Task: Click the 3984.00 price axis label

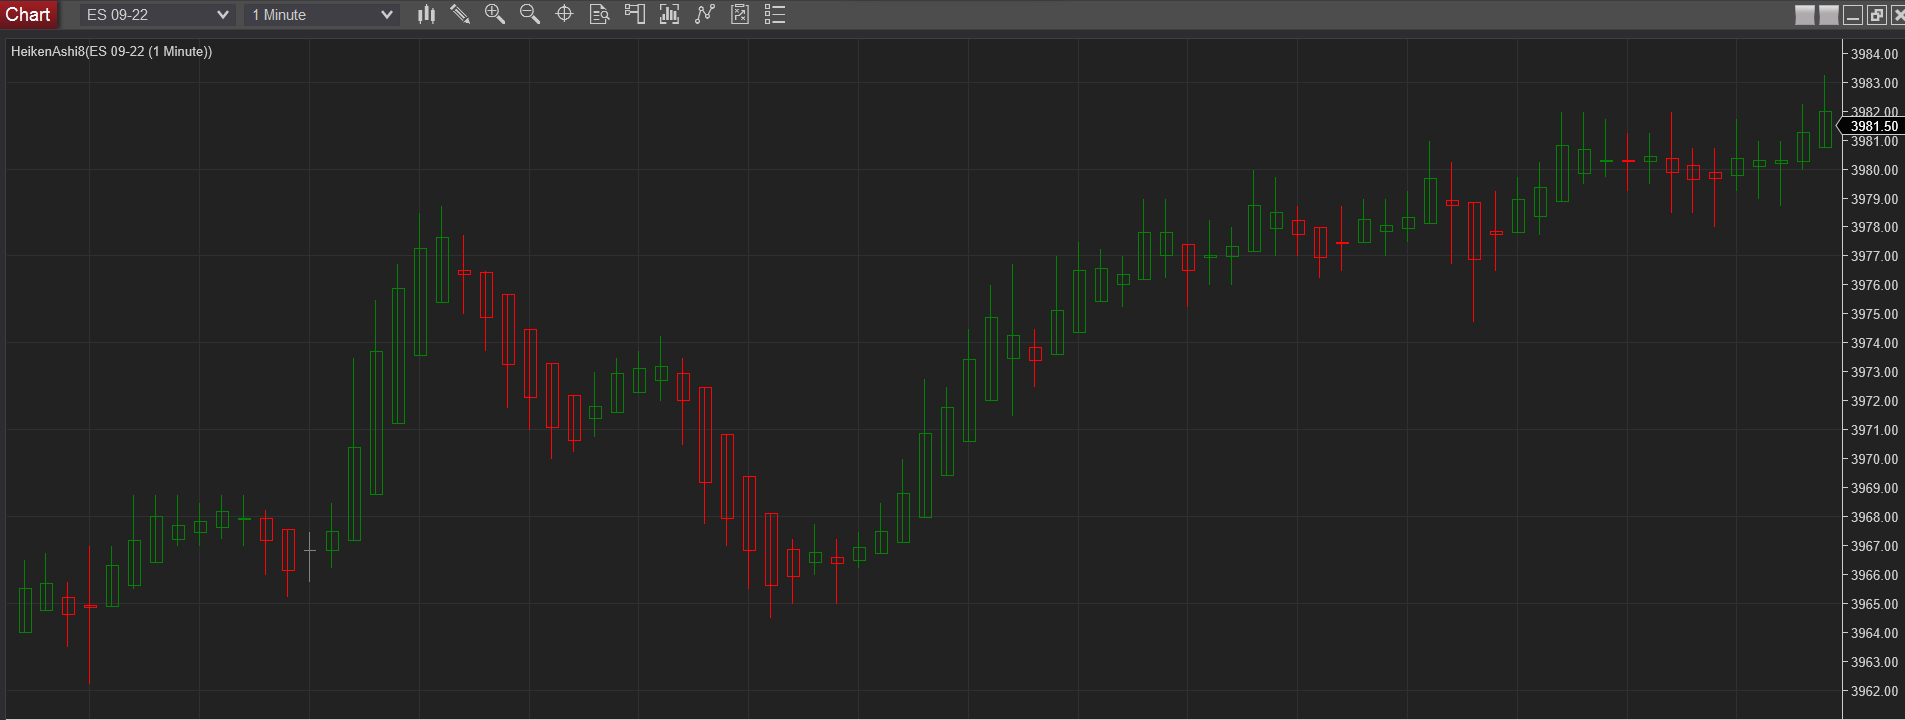Action: click(x=1874, y=54)
